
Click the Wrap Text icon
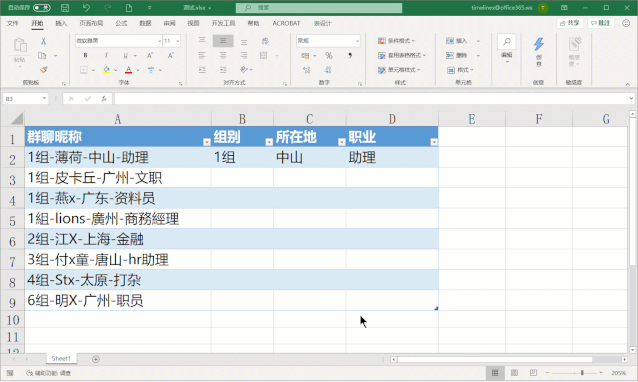click(x=265, y=41)
